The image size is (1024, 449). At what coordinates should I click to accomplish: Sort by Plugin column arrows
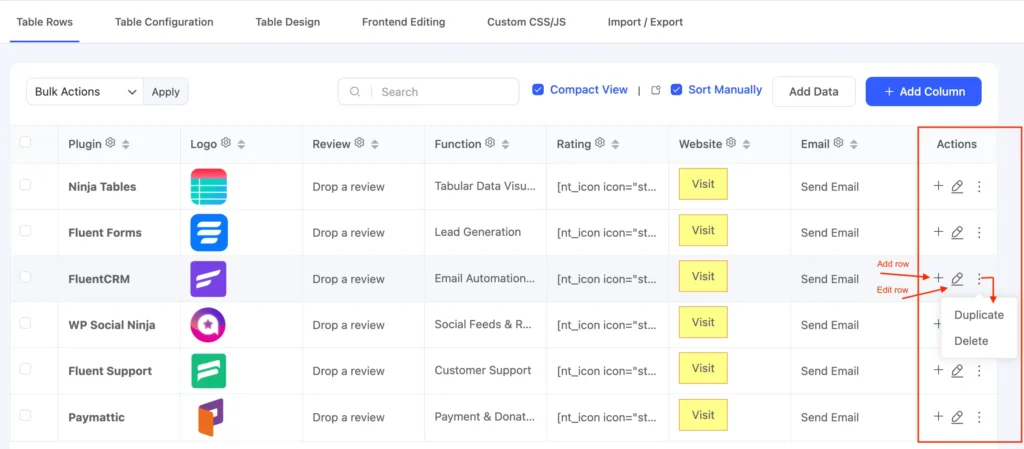[126, 144]
